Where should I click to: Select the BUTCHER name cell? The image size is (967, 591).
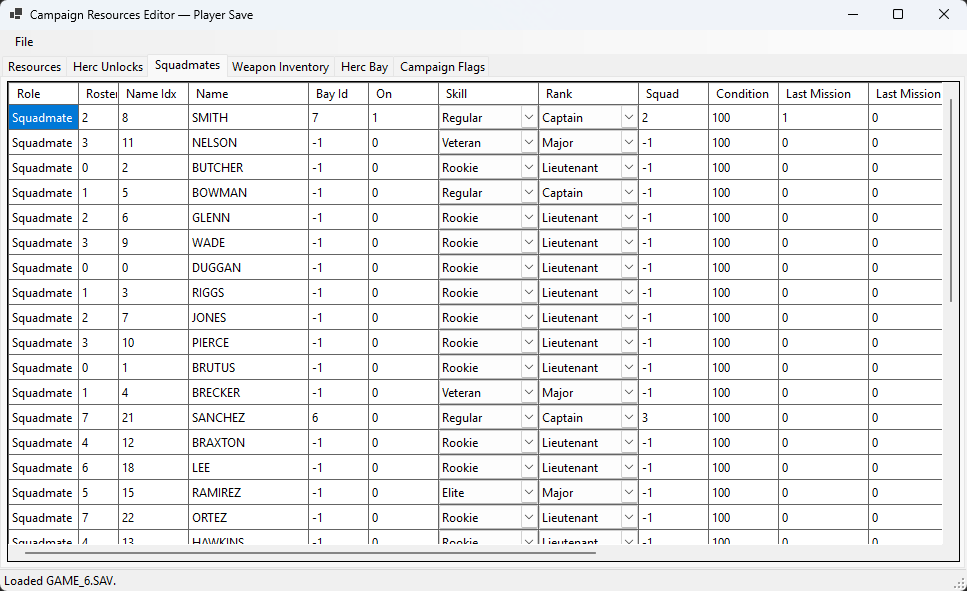(248, 168)
